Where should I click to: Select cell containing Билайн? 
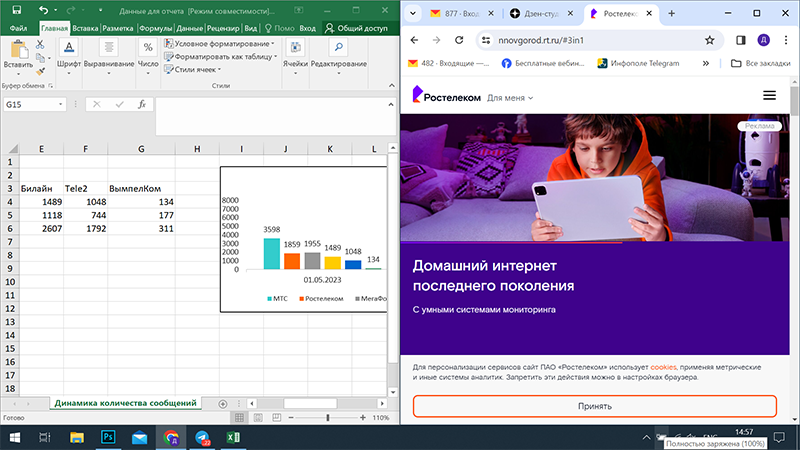[x=41, y=188]
